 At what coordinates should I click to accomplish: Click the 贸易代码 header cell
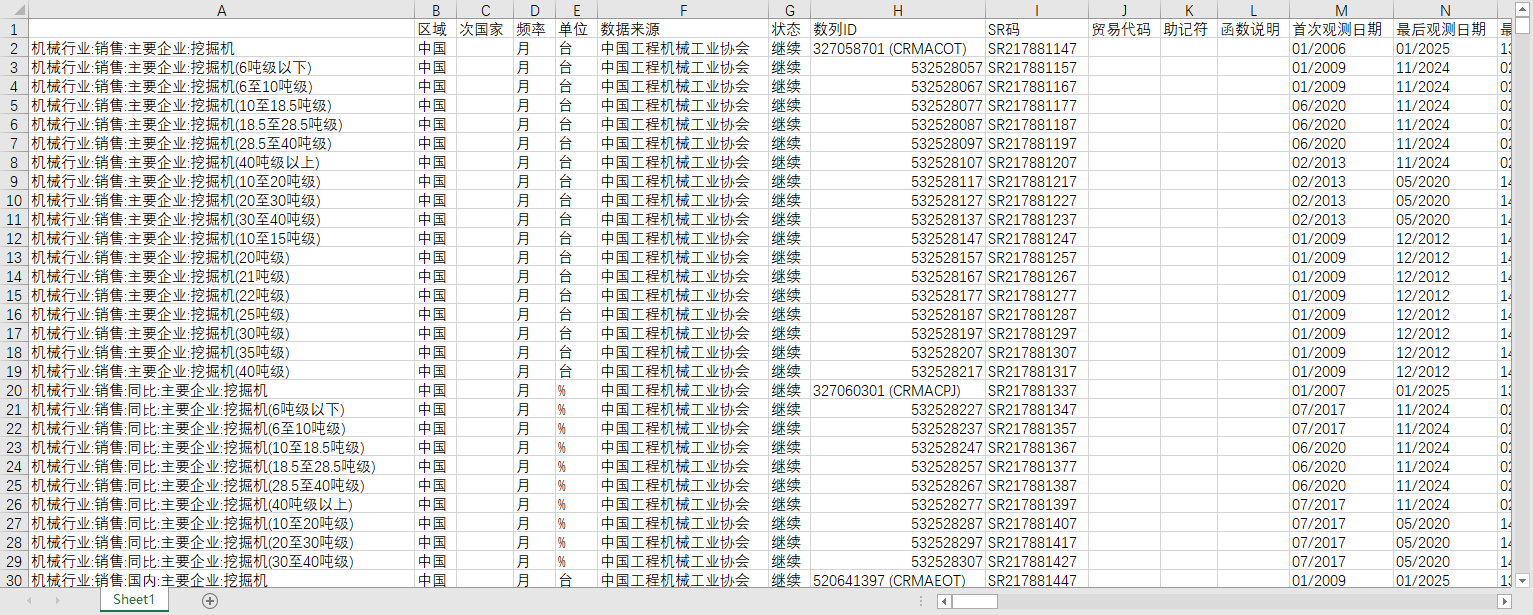click(x=1124, y=29)
